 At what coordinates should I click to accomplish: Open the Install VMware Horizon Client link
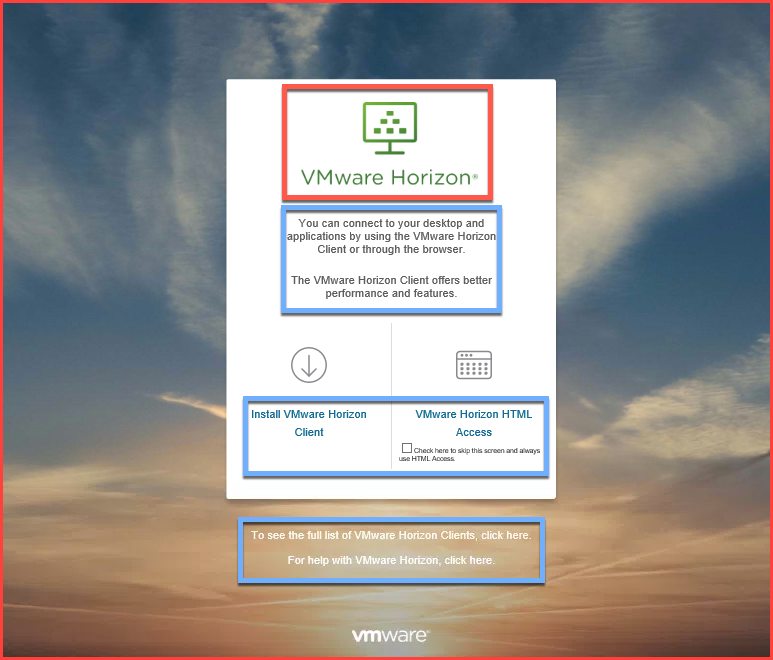(x=309, y=423)
